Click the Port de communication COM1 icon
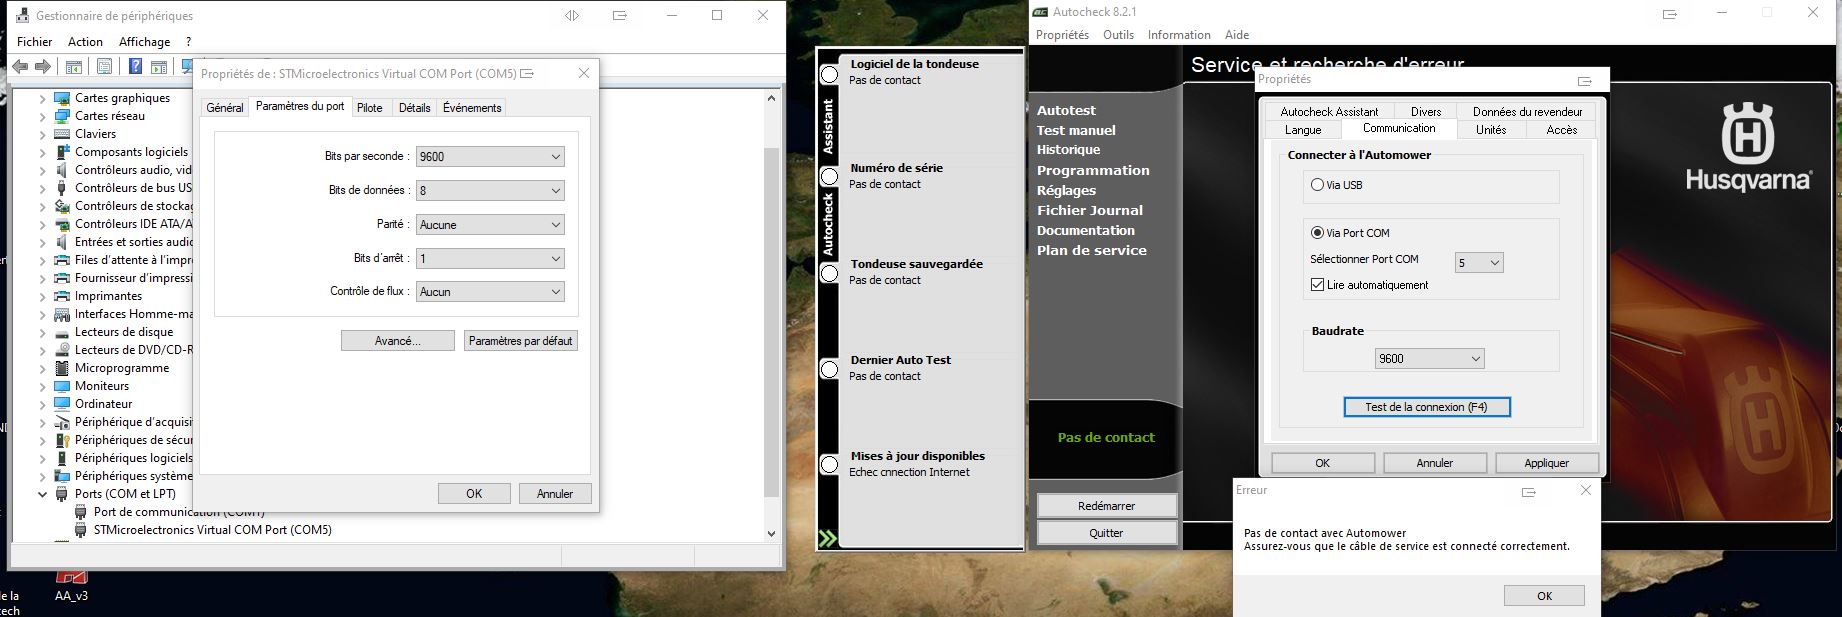This screenshot has height=617, width=1842. 81,512
